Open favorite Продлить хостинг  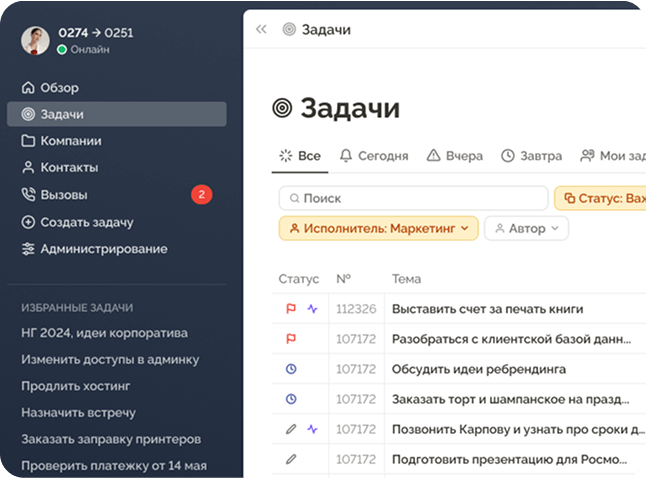pos(76,386)
